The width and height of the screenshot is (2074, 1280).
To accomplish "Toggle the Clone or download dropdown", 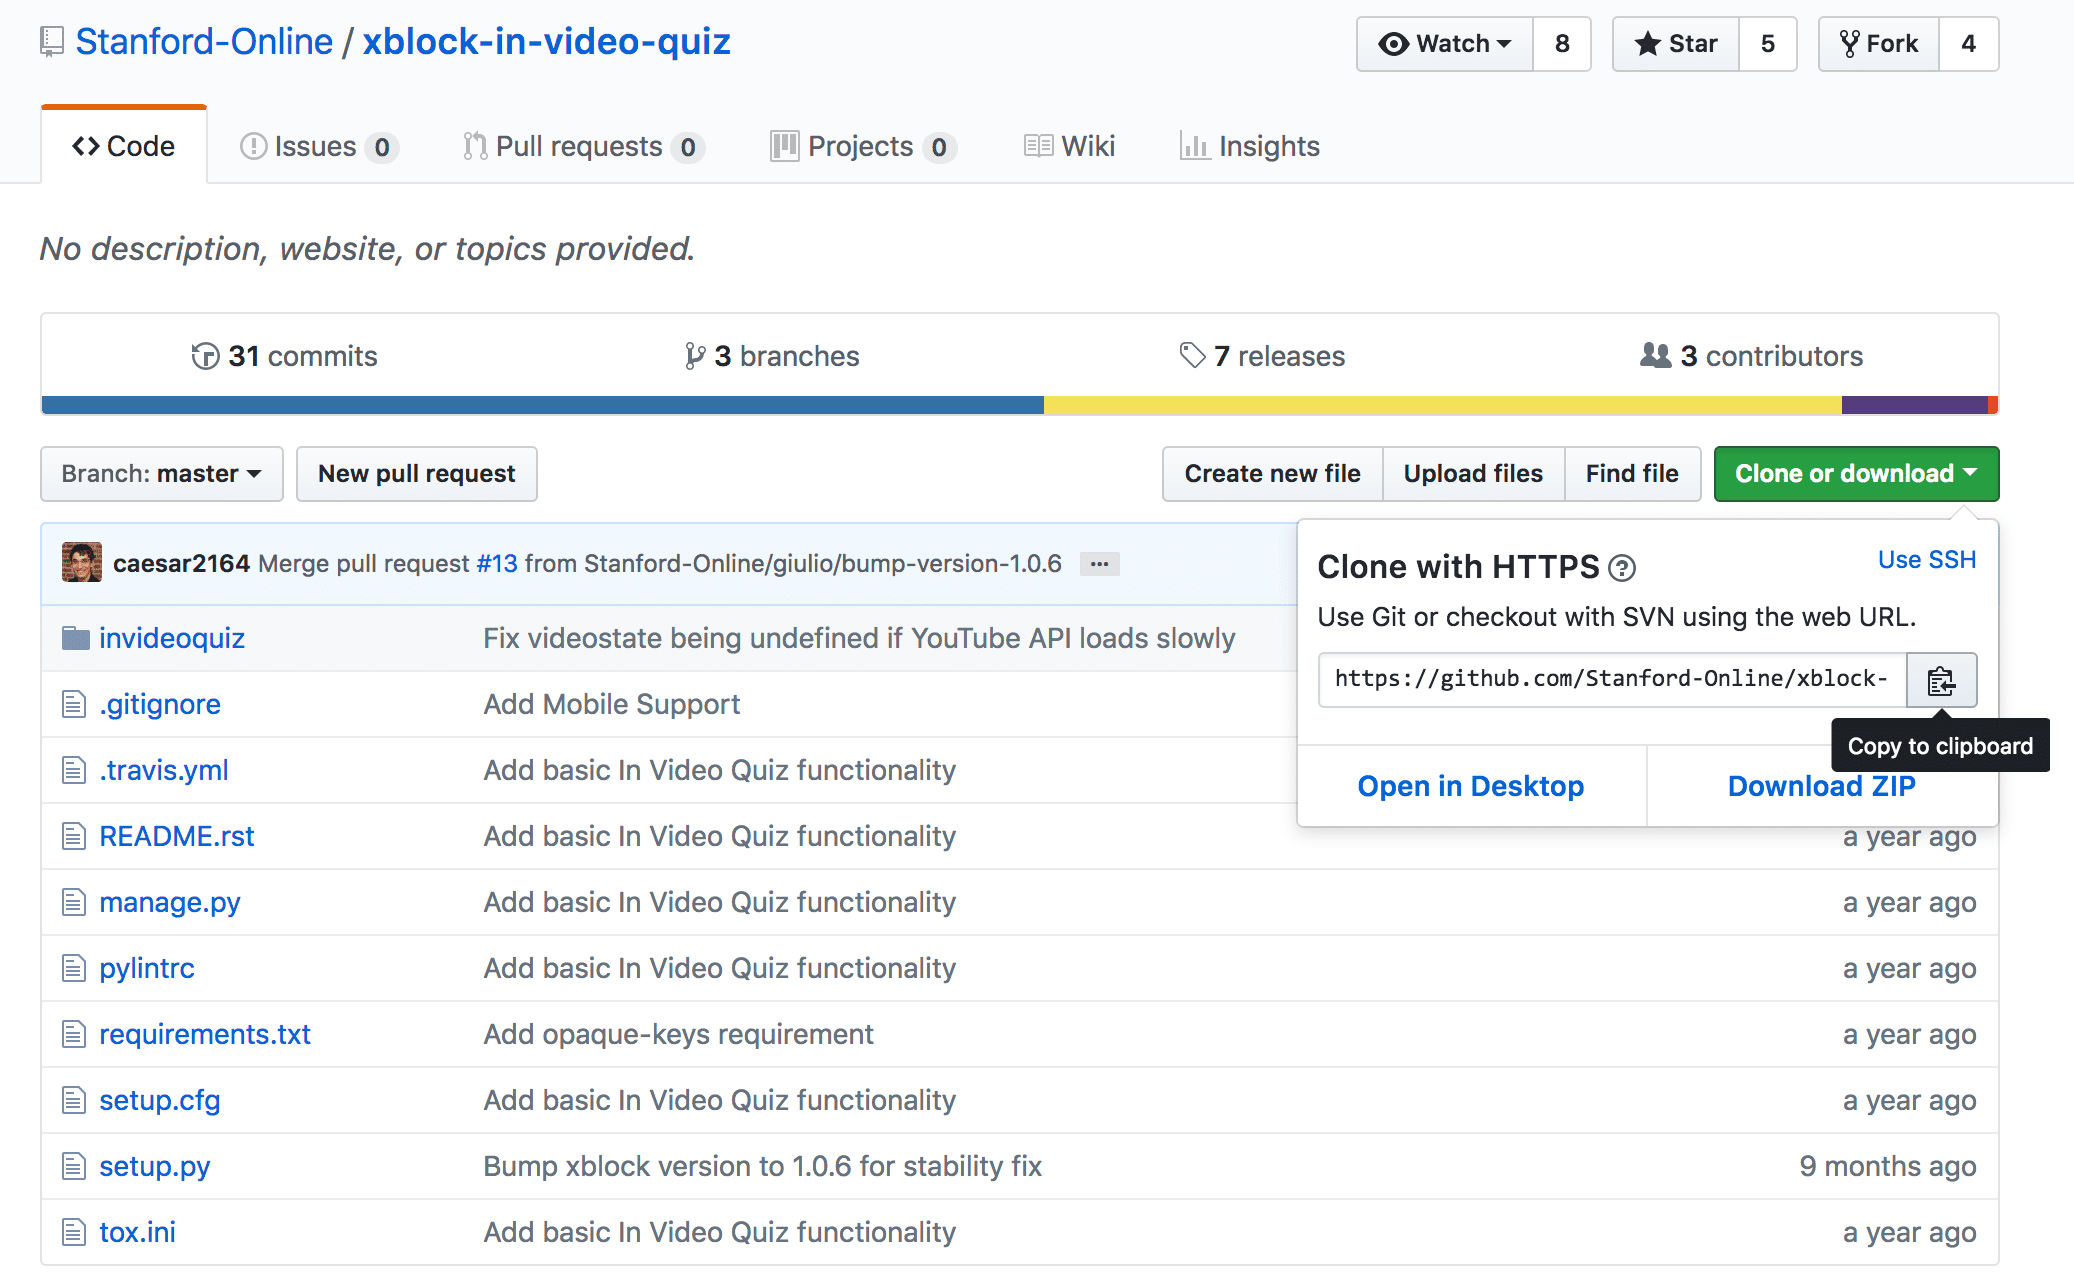I will coord(1856,474).
